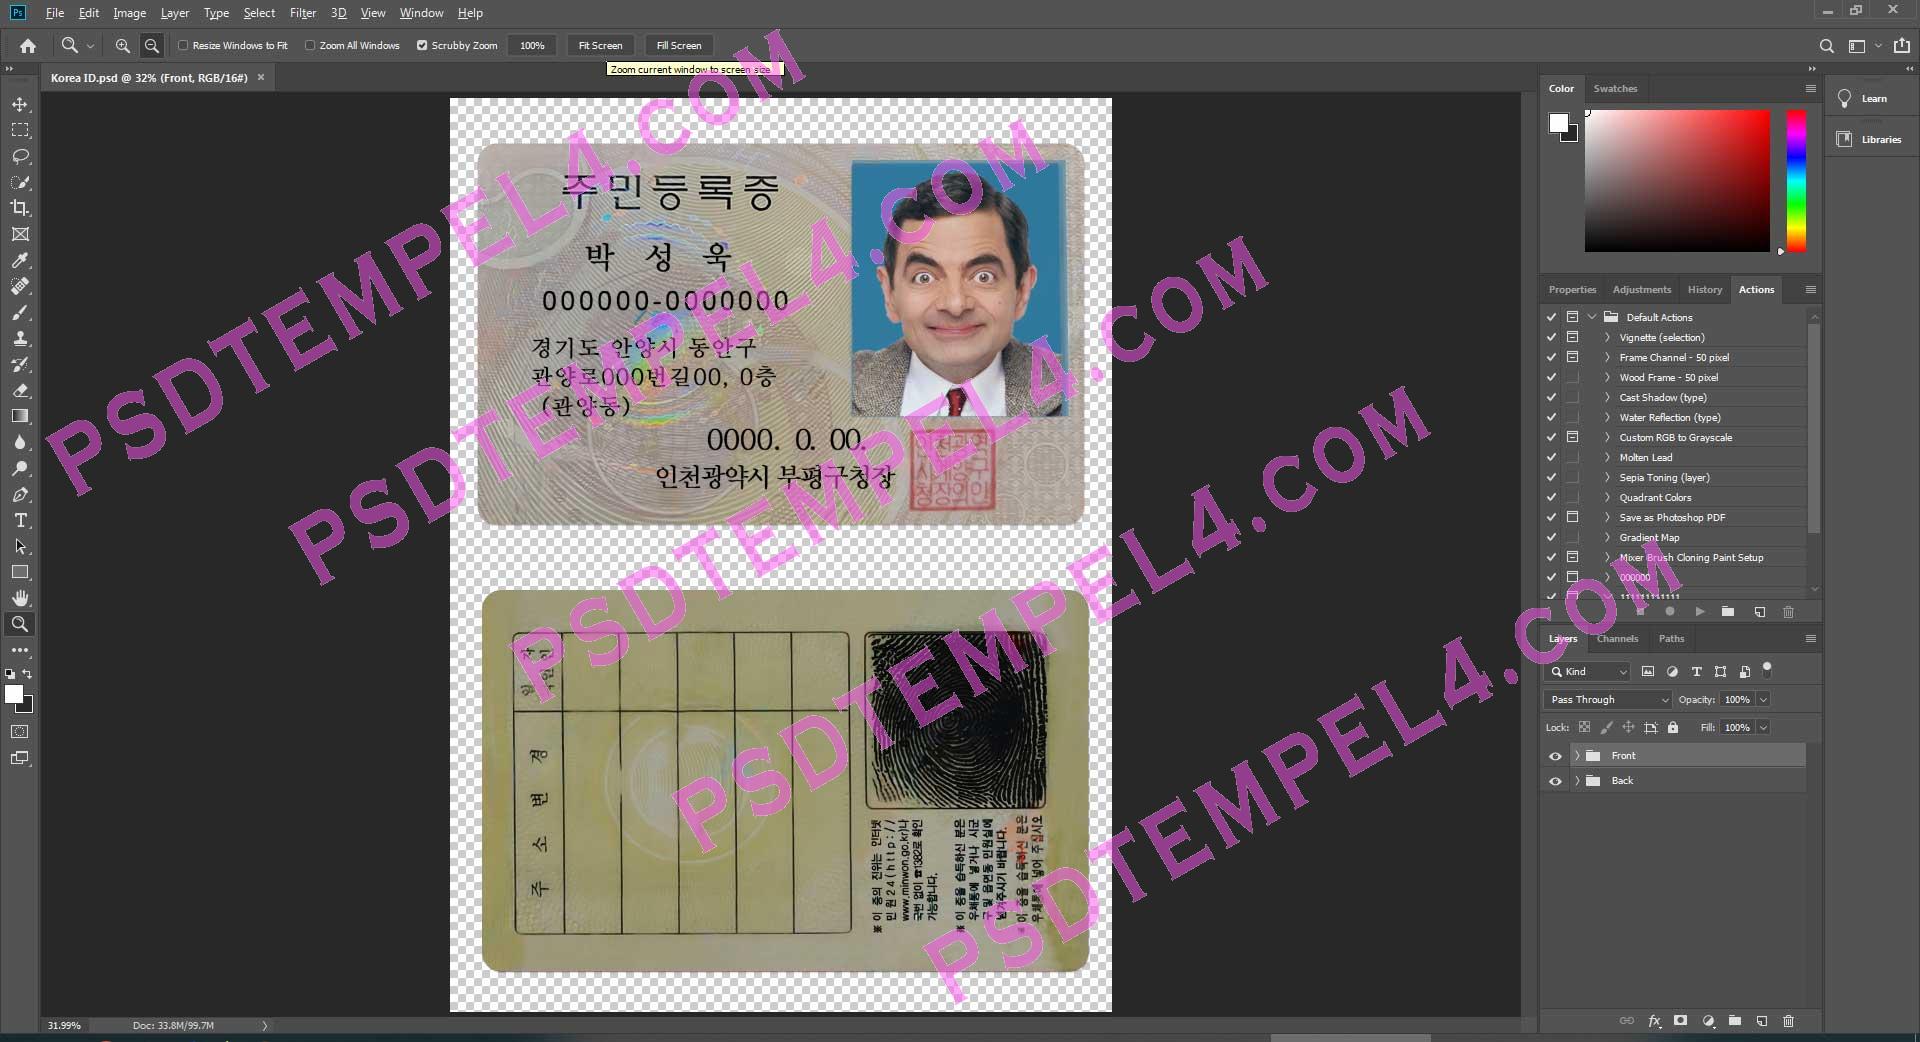Select the Crop tool
This screenshot has height=1042, width=1920.
click(20, 208)
